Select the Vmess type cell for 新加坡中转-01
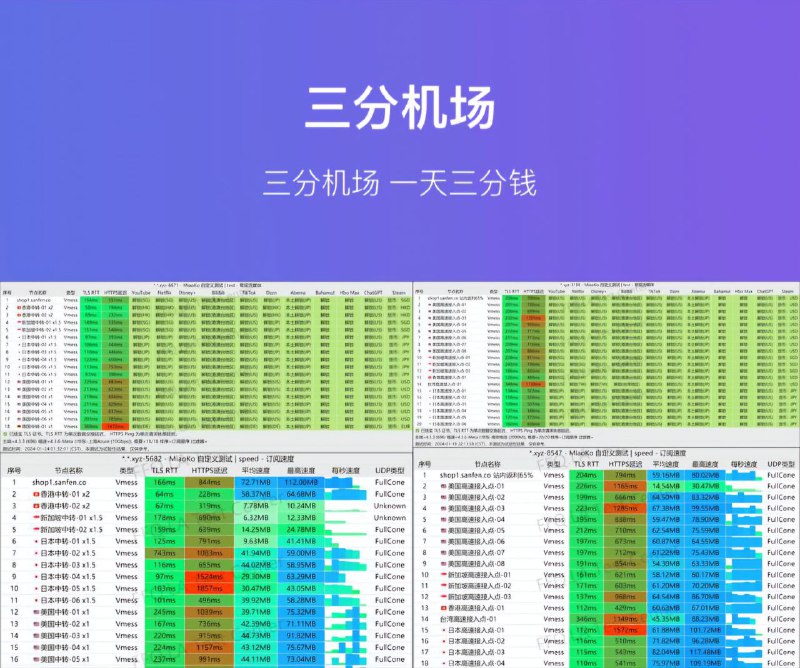 point(126,519)
